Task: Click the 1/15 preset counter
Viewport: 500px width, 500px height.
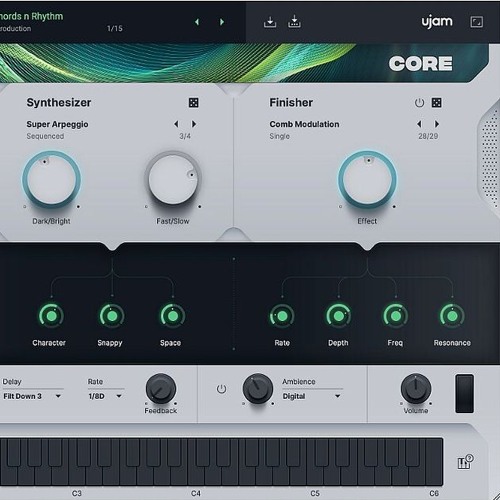Action: coord(115,28)
